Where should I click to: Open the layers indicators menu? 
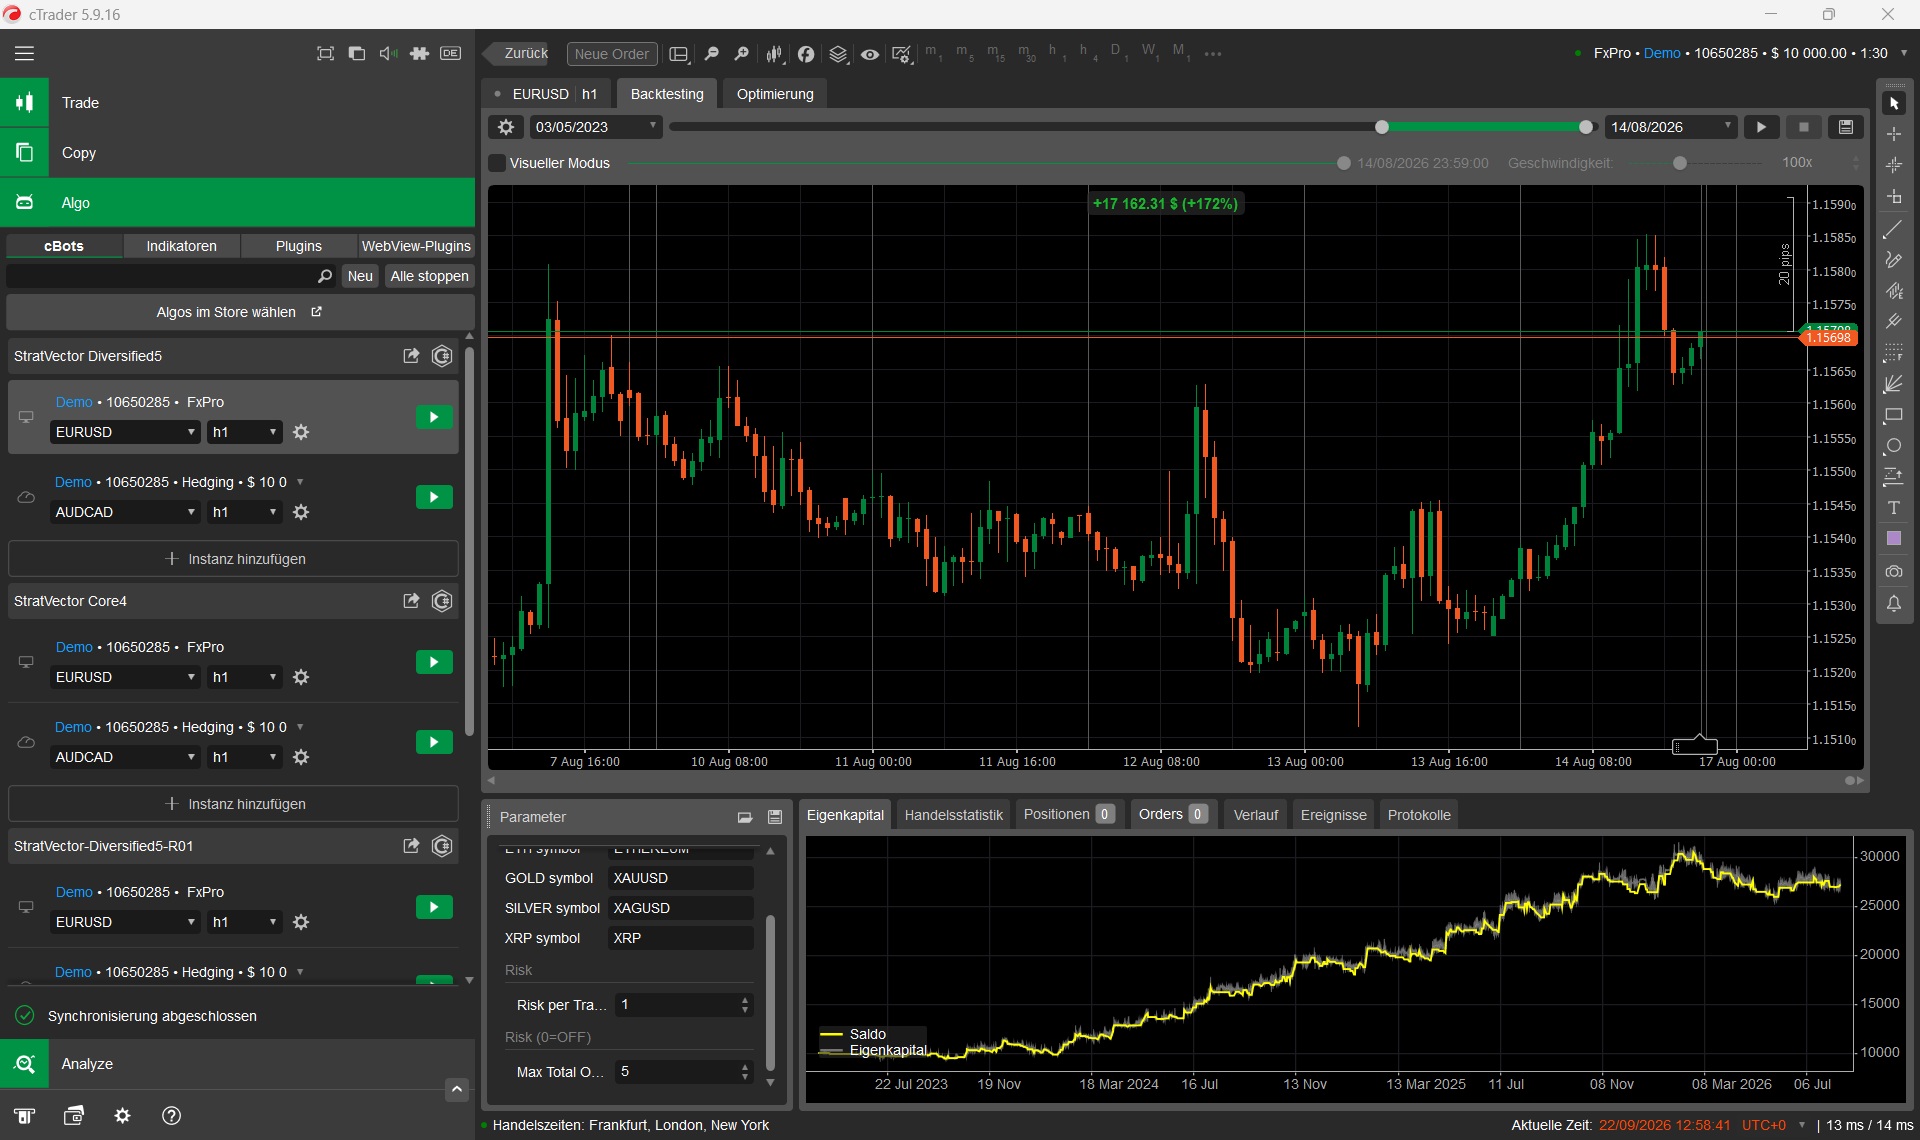tap(838, 54)
